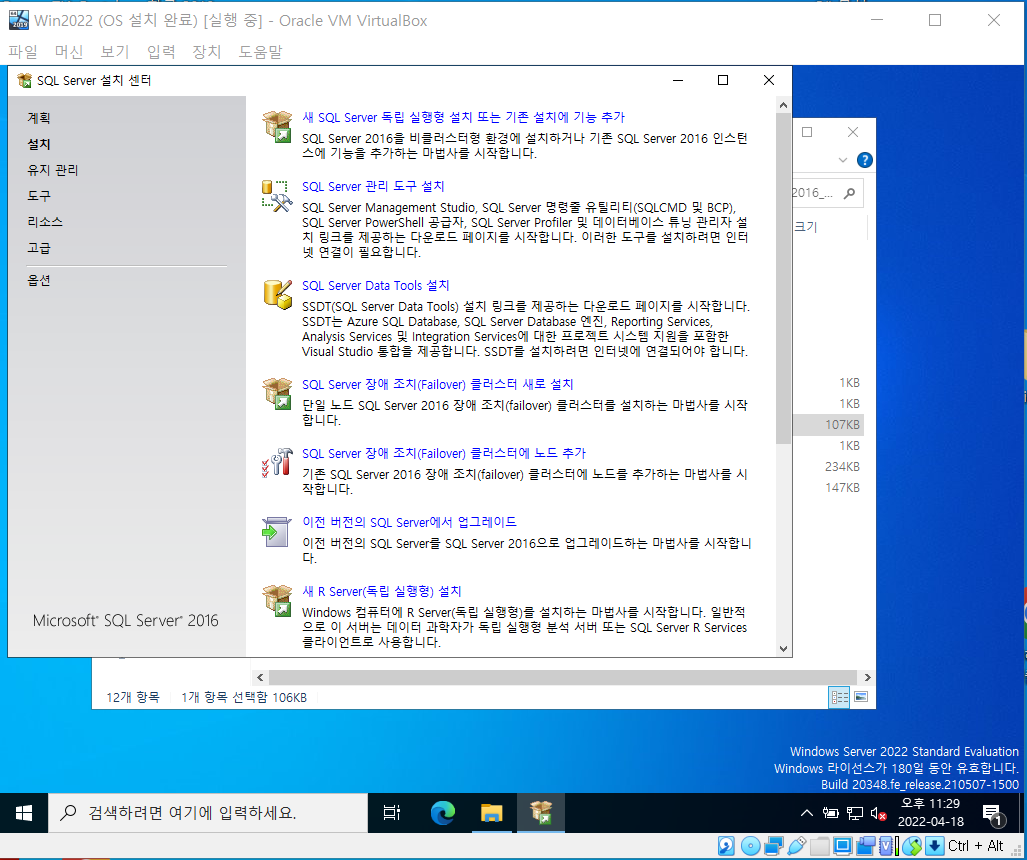
Task: Click the SQL Server setup taskbar icon
Action: tap(541, 813)
